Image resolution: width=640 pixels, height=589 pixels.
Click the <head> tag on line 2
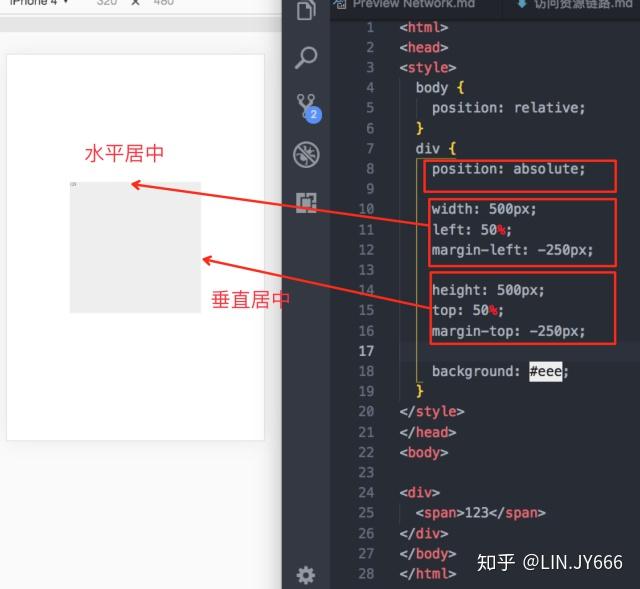(424, 47)
